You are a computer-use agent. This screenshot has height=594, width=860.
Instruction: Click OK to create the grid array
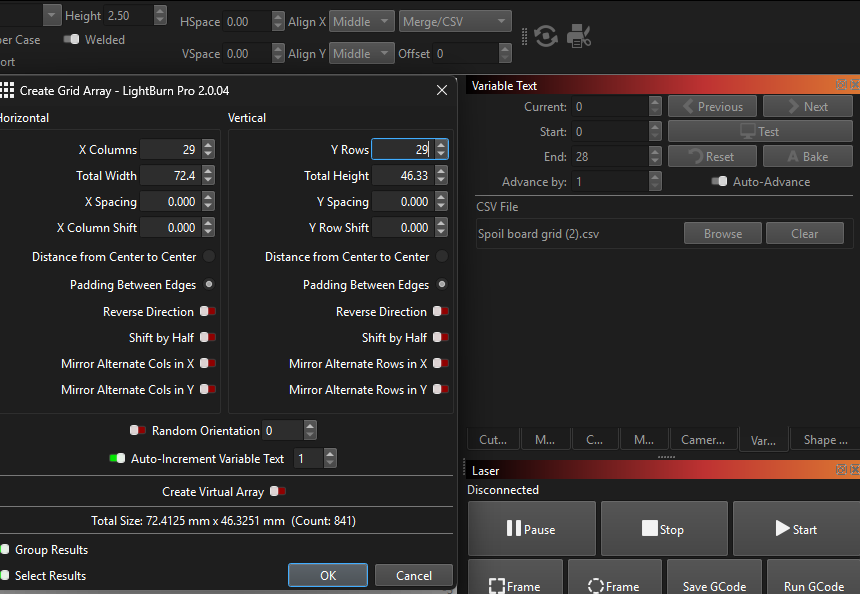(x=328, y=575)
